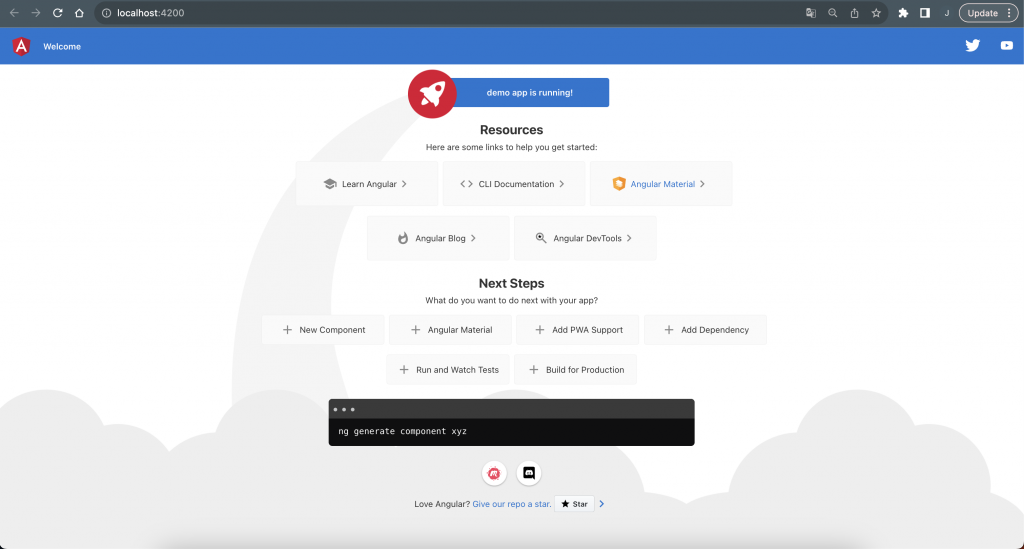Click chevron on Angular Material resource card
Image resolution: width=1024 pixels, height=549 pixels.
tap(702, 184)
